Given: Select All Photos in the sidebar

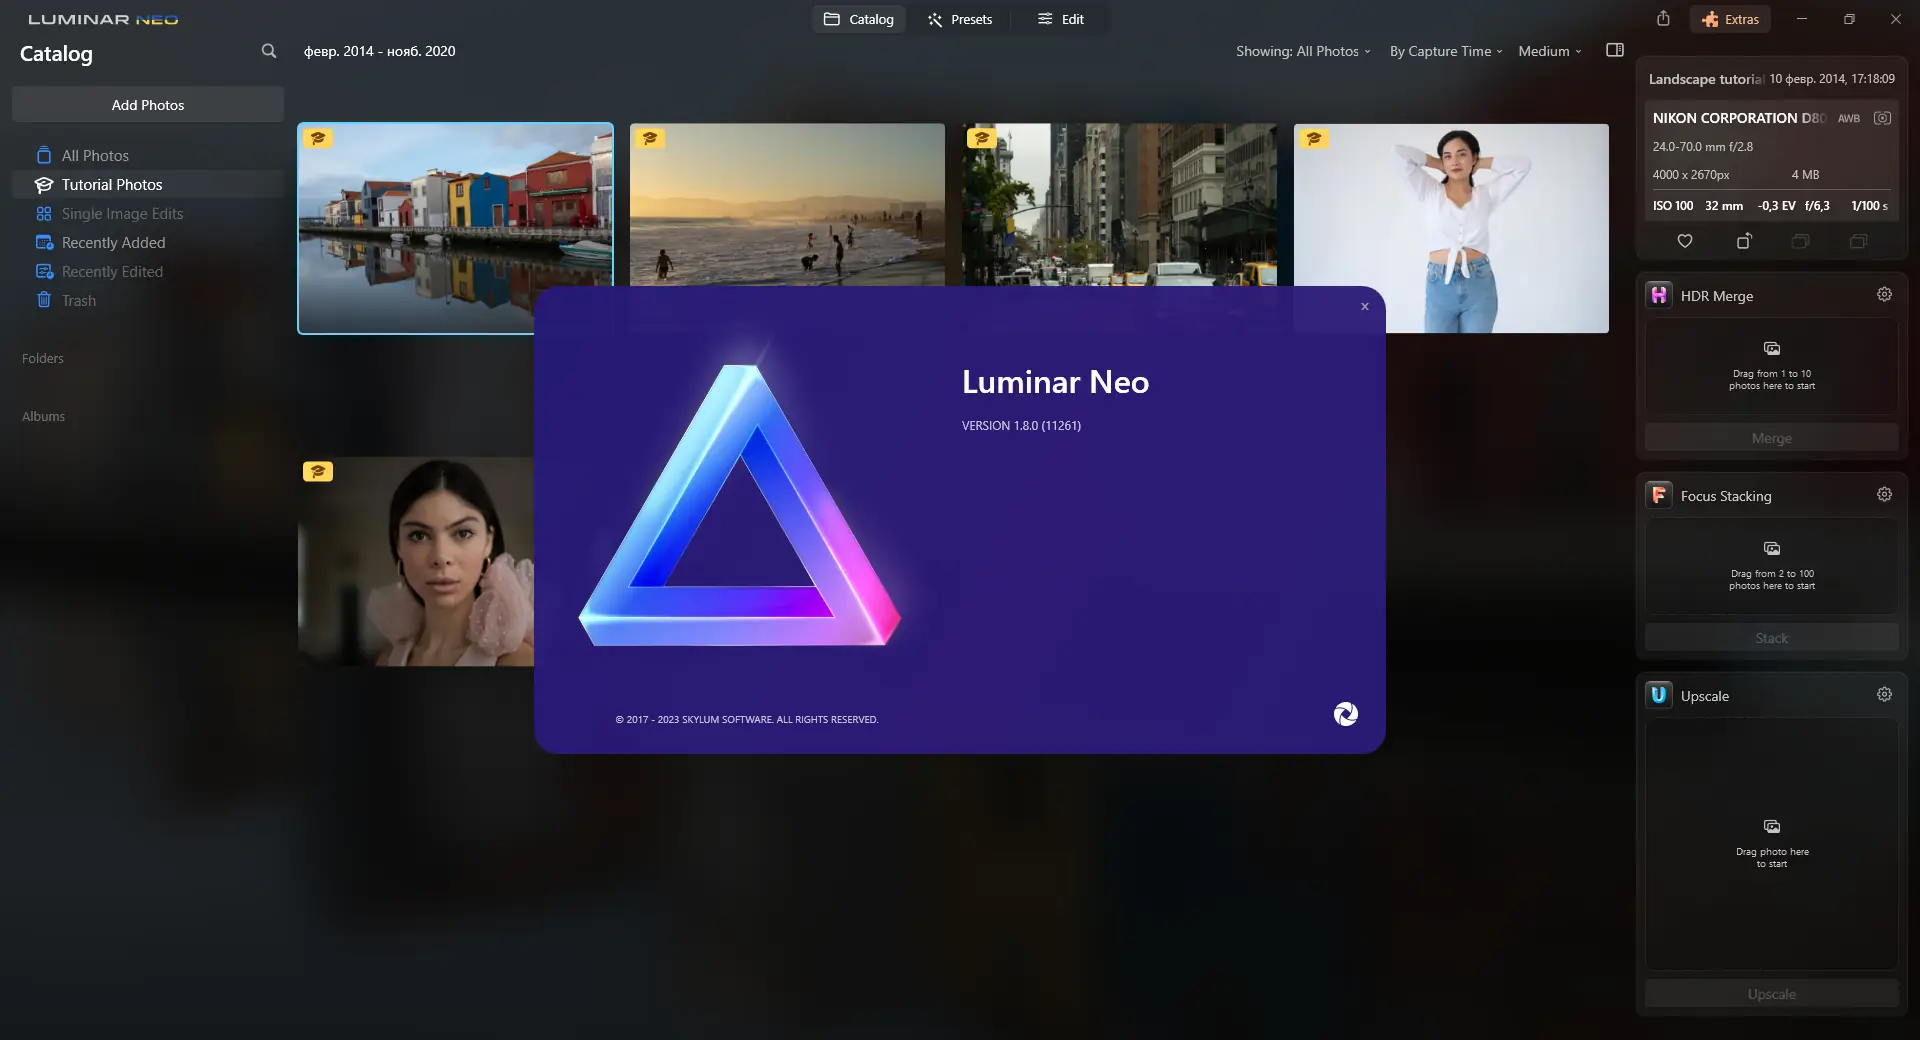Looking at the screenshot, I should 148,155.
